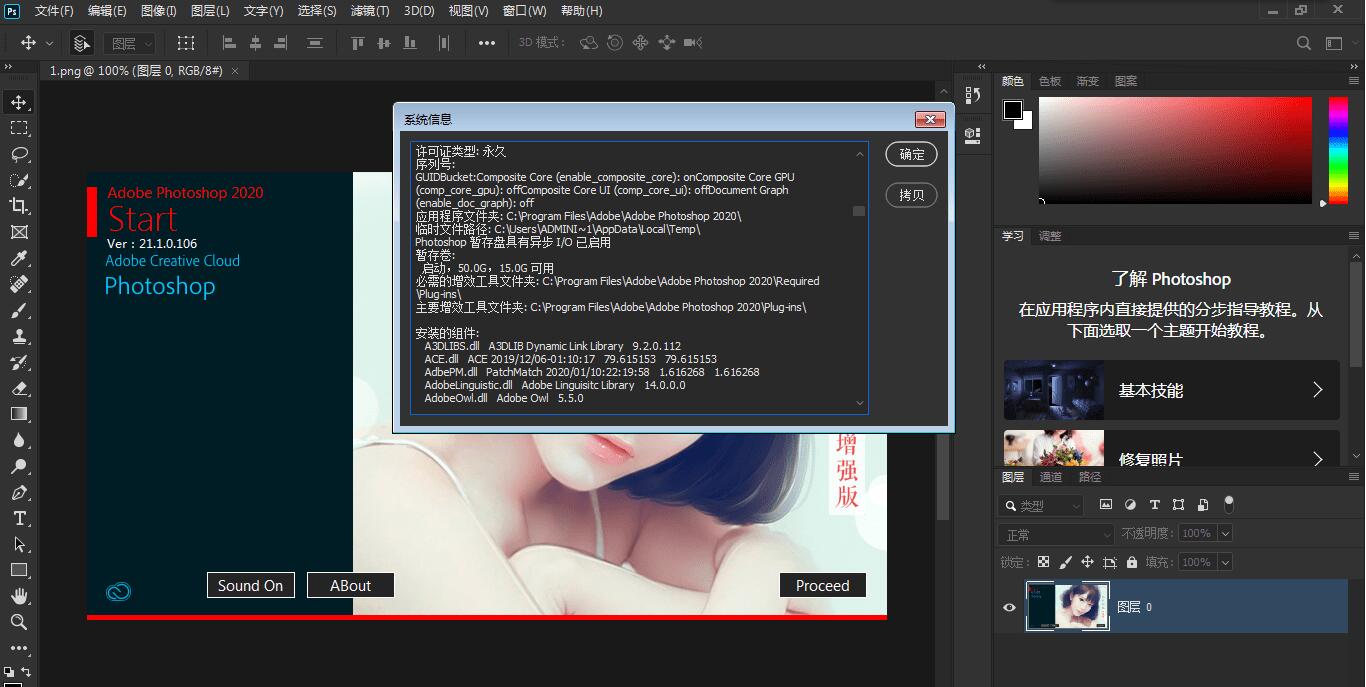
Task: Expand the 基本技能 tutorial category
Action: pyautogui.click(x=1171, y=390)
